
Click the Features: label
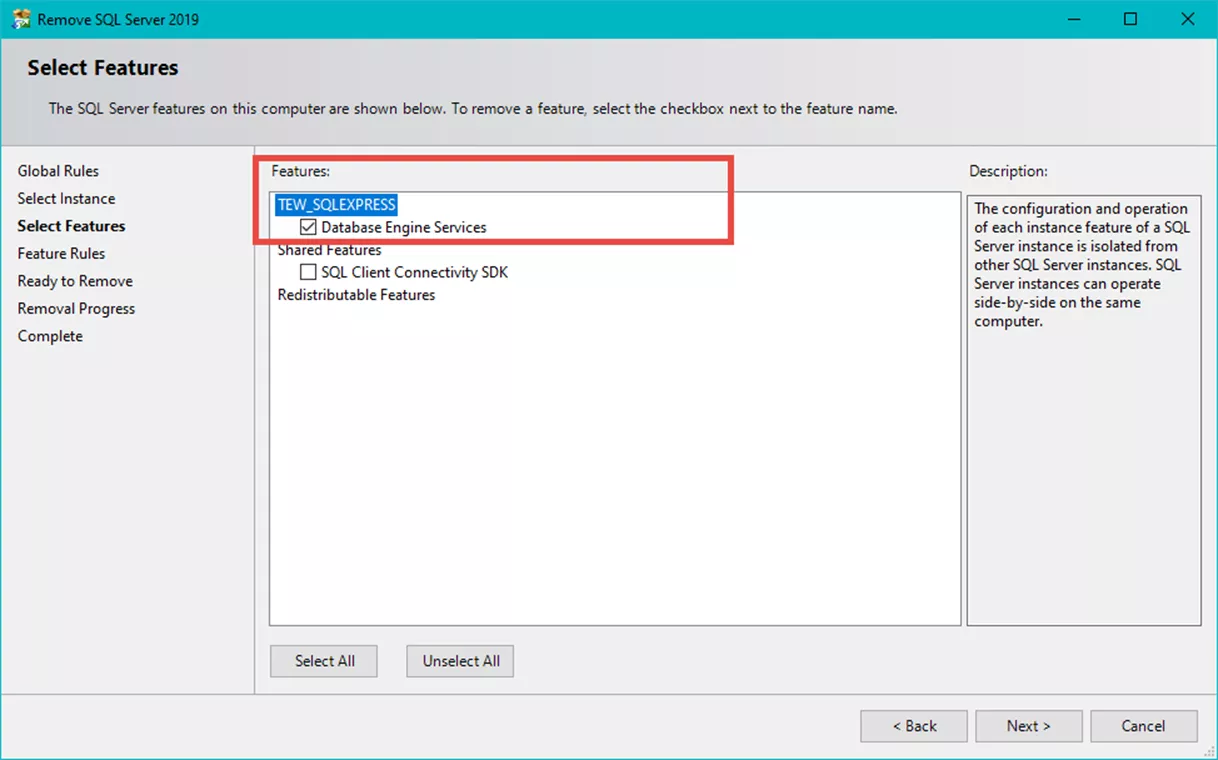(301, 171)
